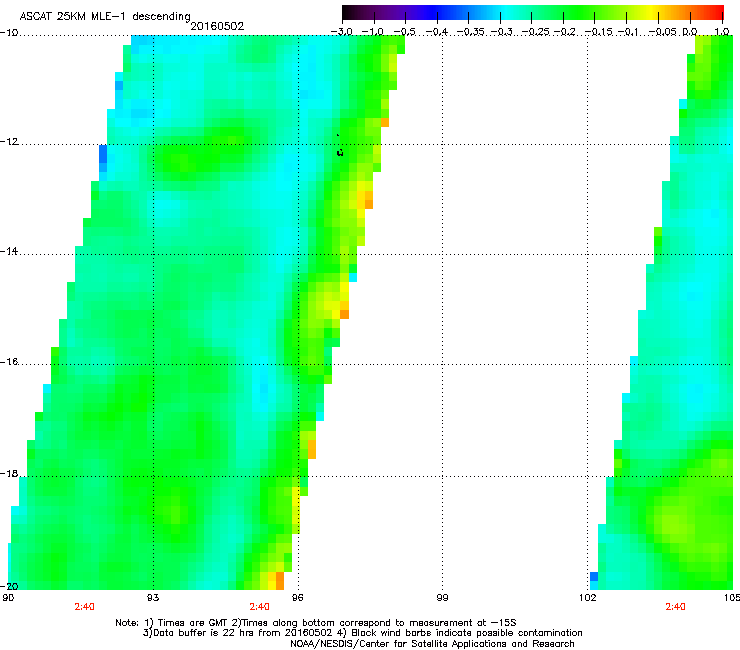Click the -0.35 color scale label

click(470, 32)
